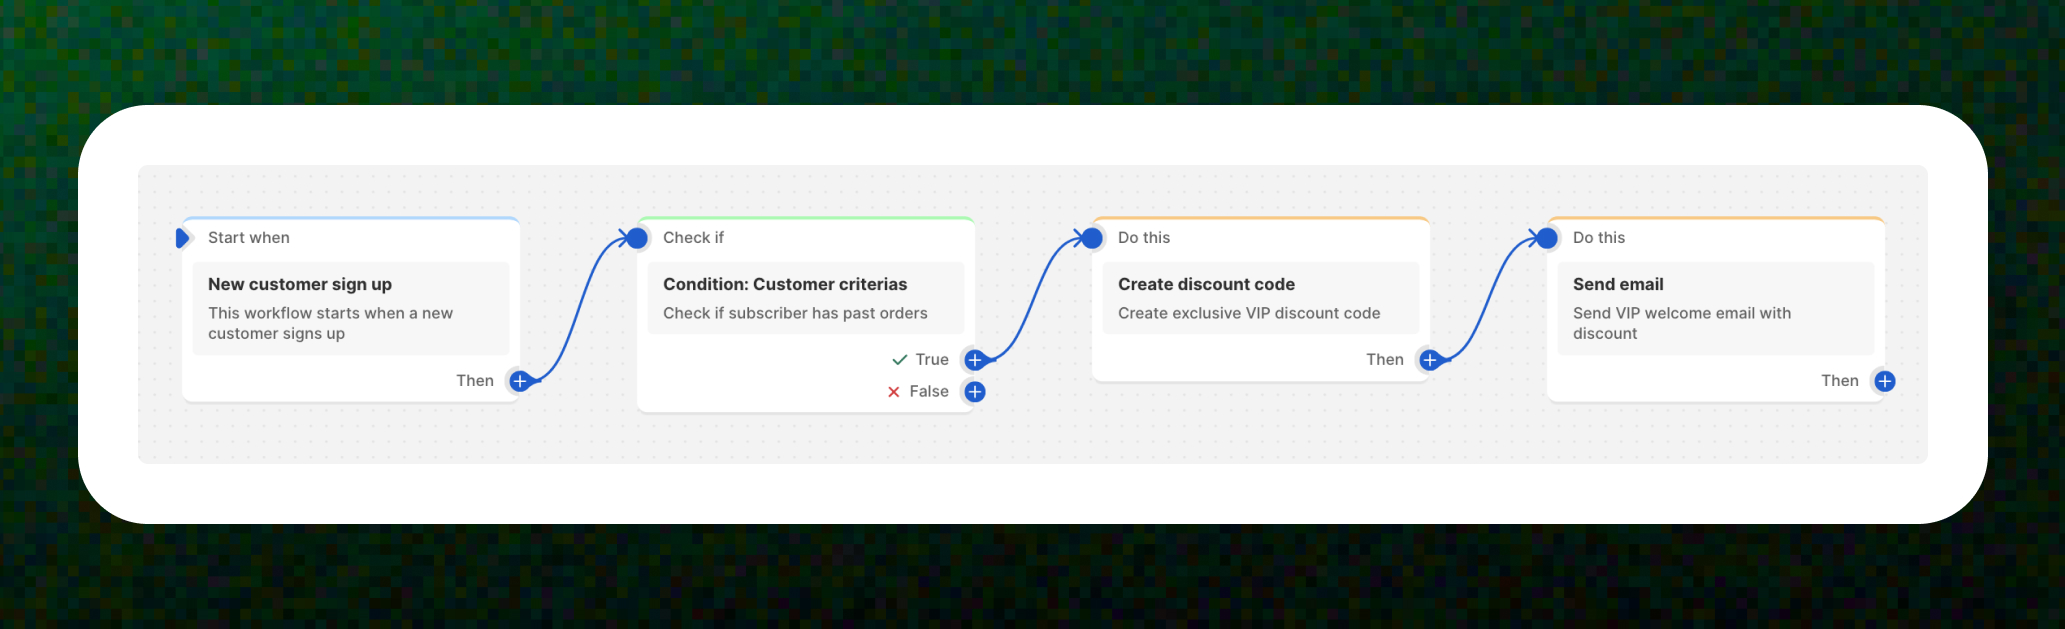
Task: Click the text 'Check if subscriber has past orders'
Action: 795,313
